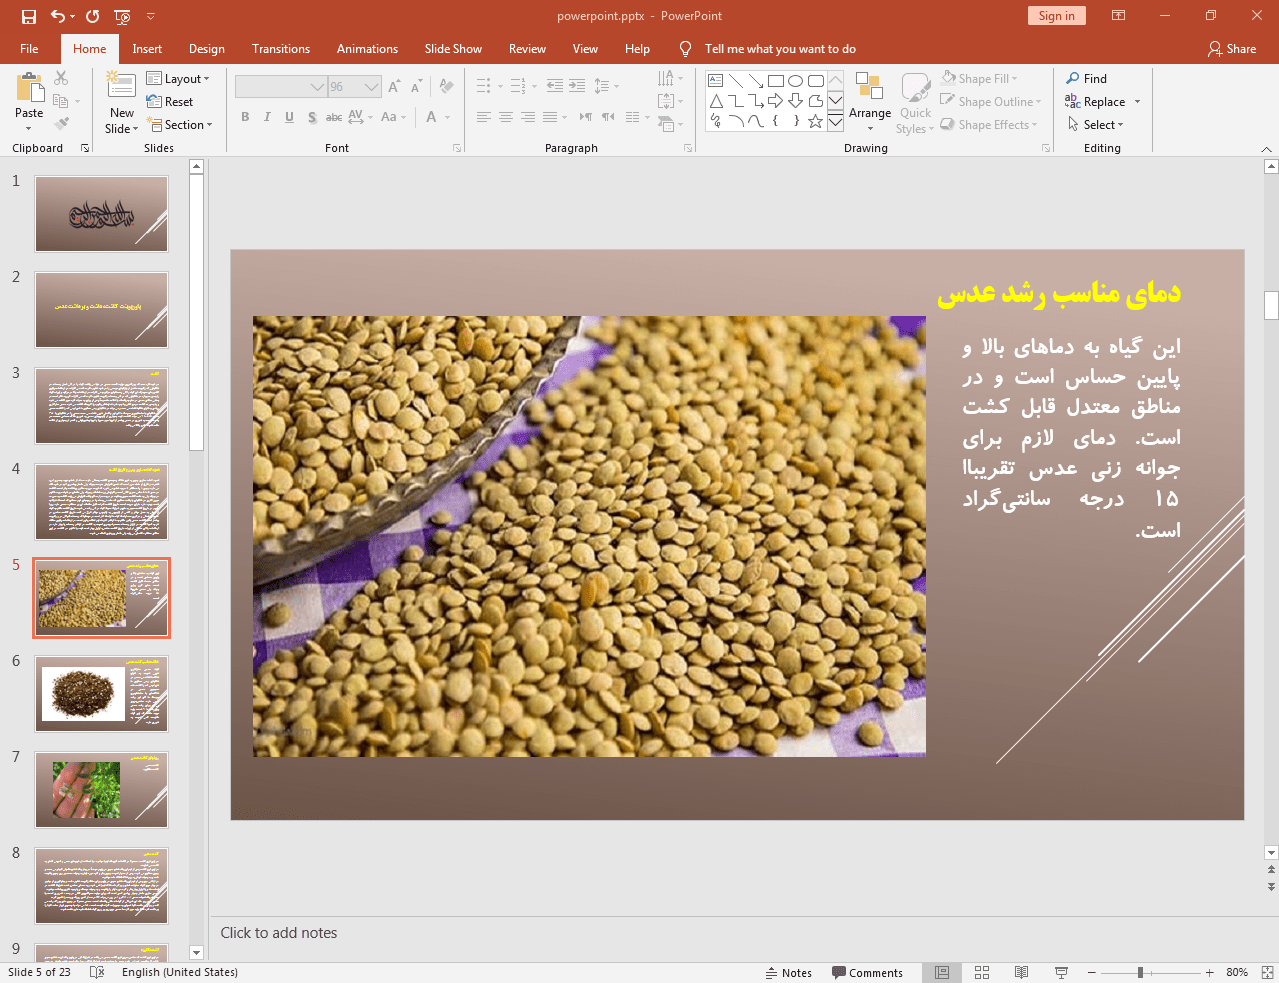The width and height of the screenshot is (1279, 983).
Task: Increase font size icon
Action: (394, 87)
